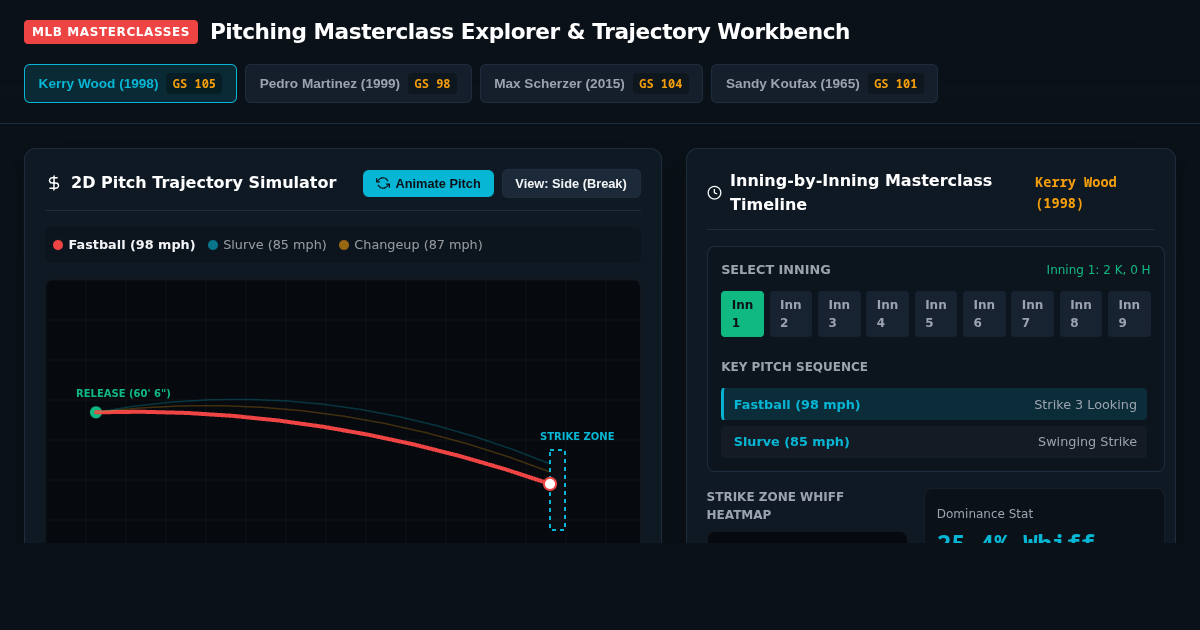Click the 'RELEASE (60' 6")' label
Viewport: 1200px width, 630px height.
(x=123, y=394)
